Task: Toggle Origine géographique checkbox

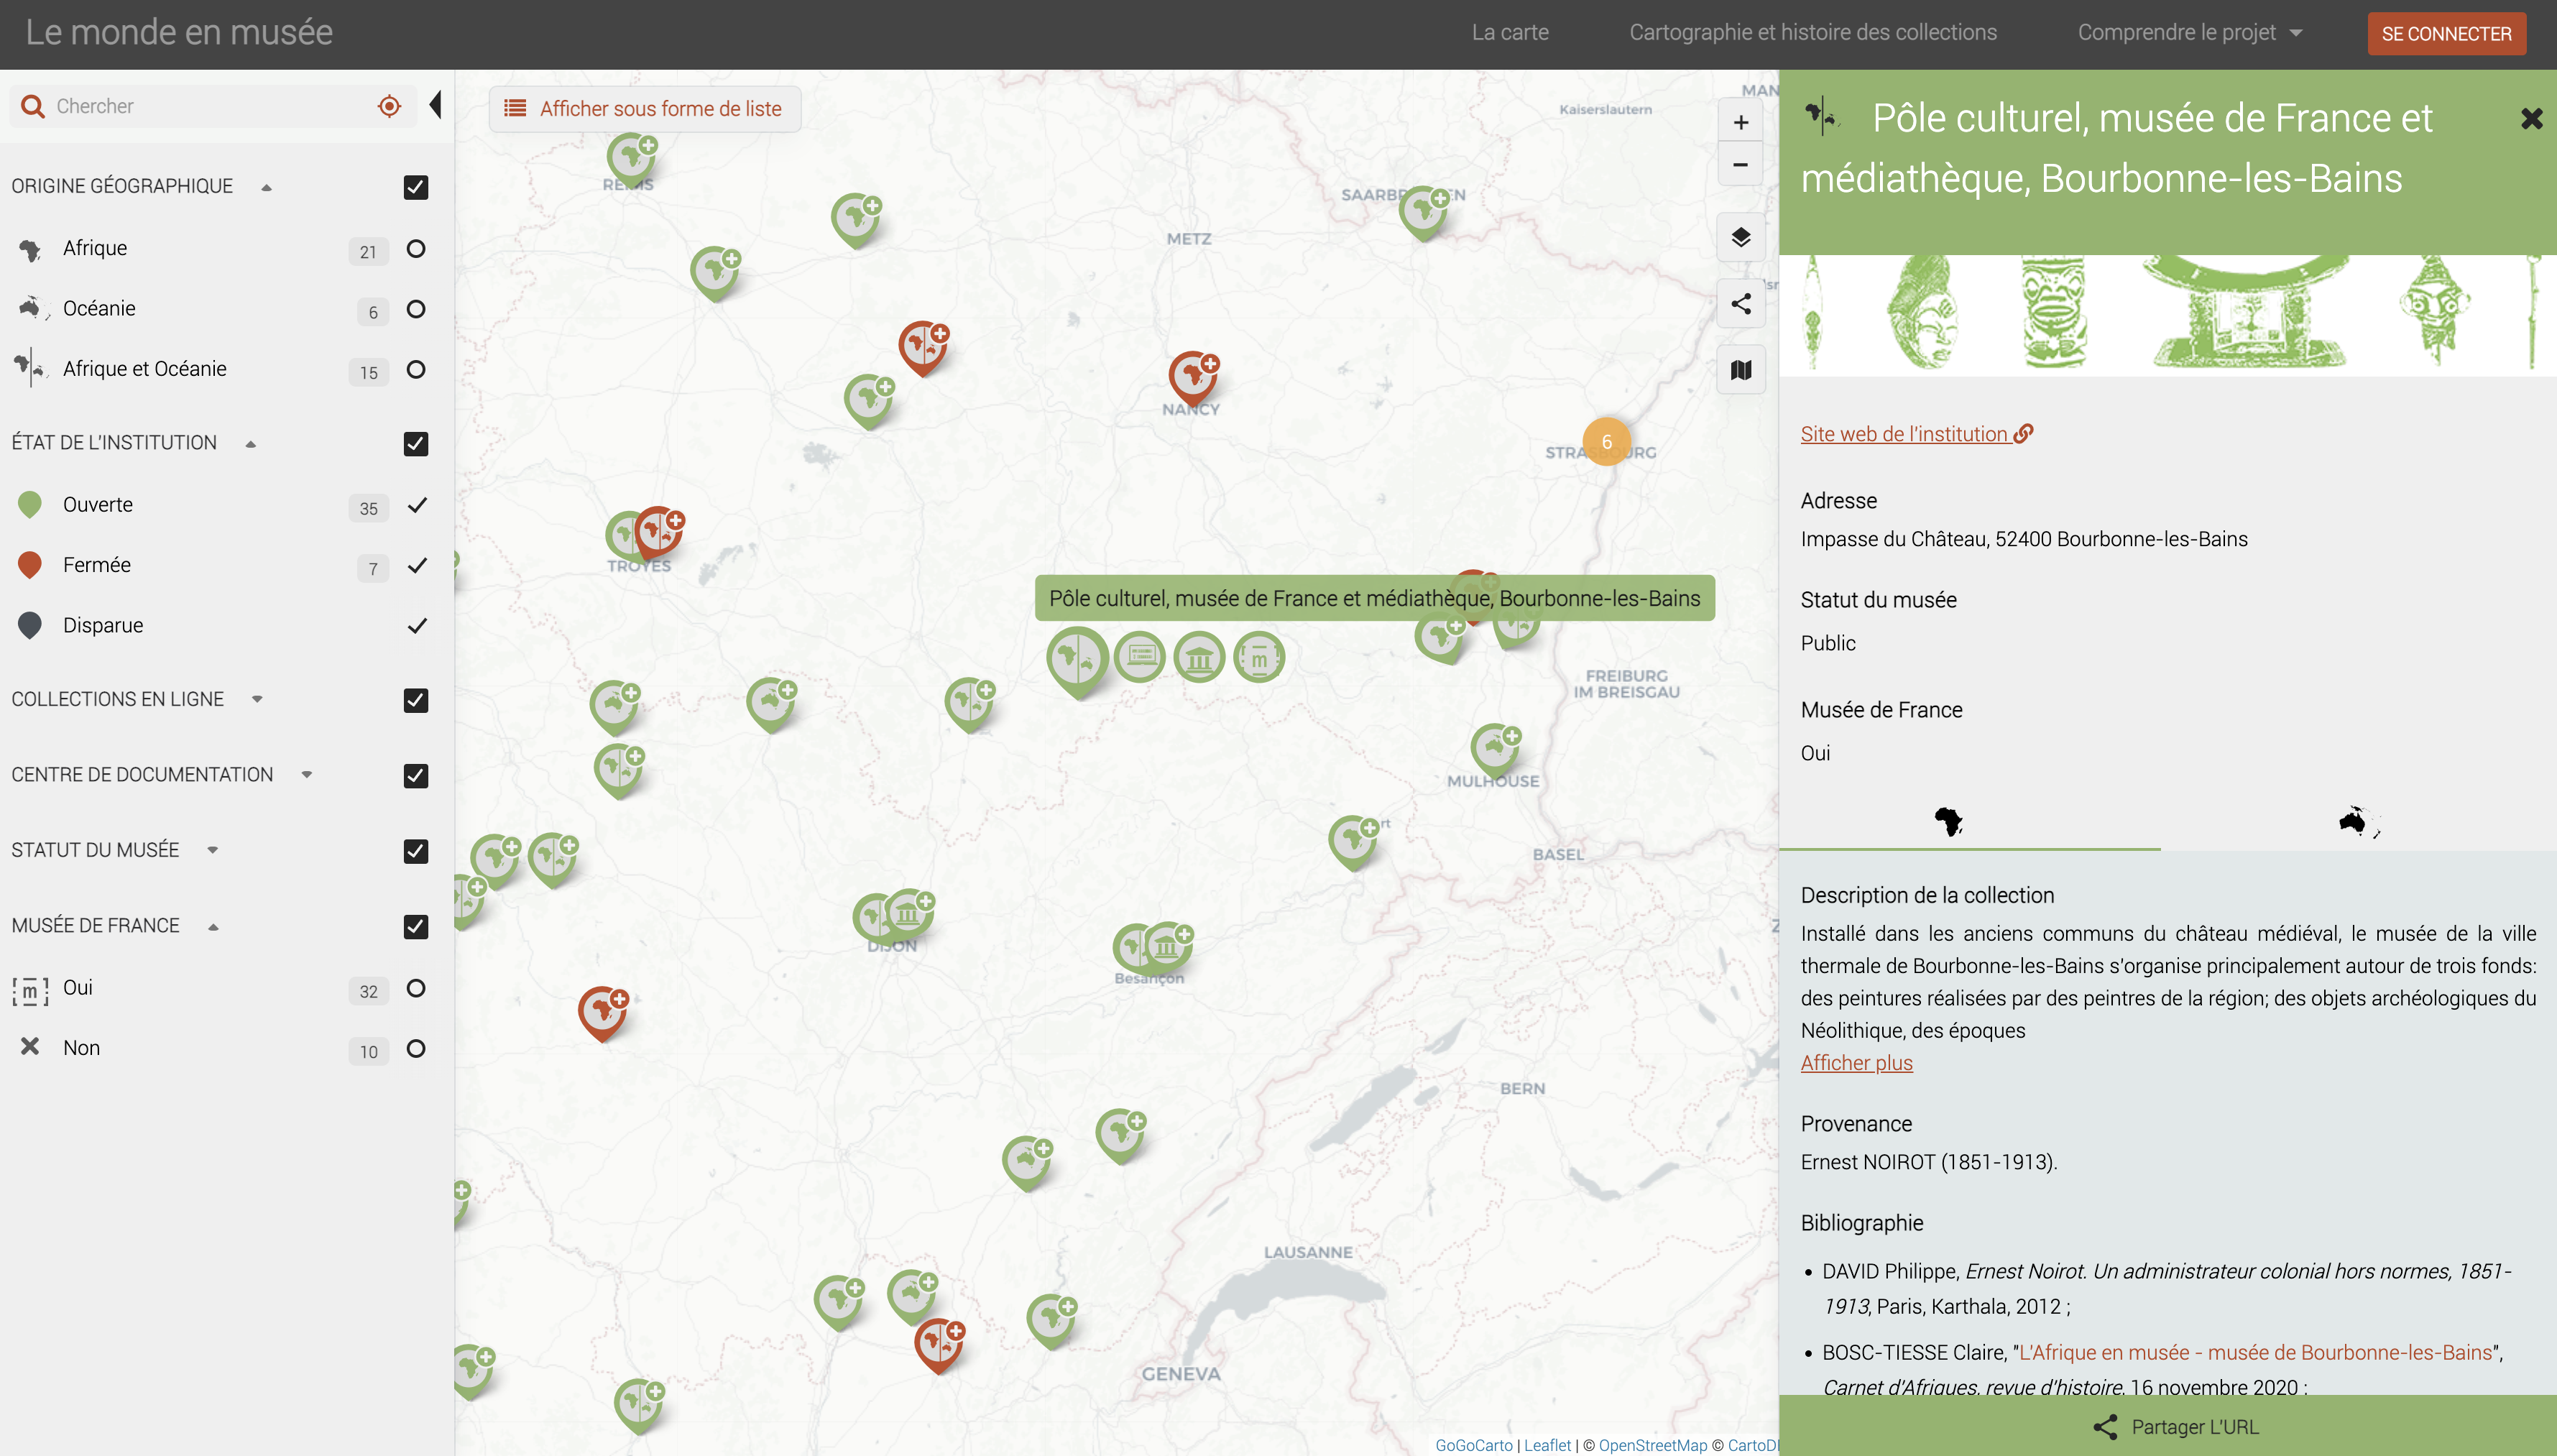Action: point(416,187)
